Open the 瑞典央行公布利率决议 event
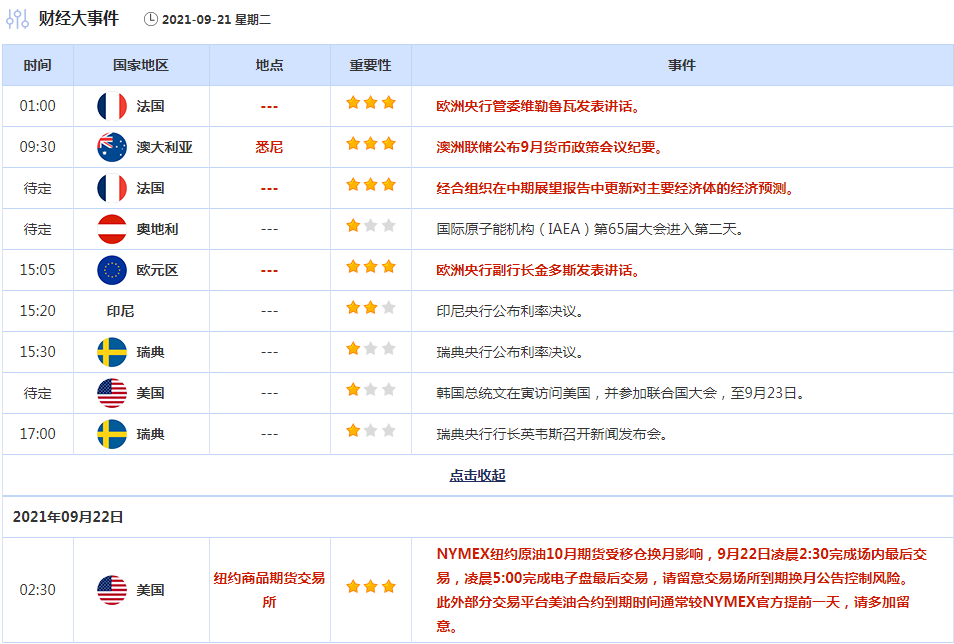This screenshot has width=954, height=644. pos(509,352)
